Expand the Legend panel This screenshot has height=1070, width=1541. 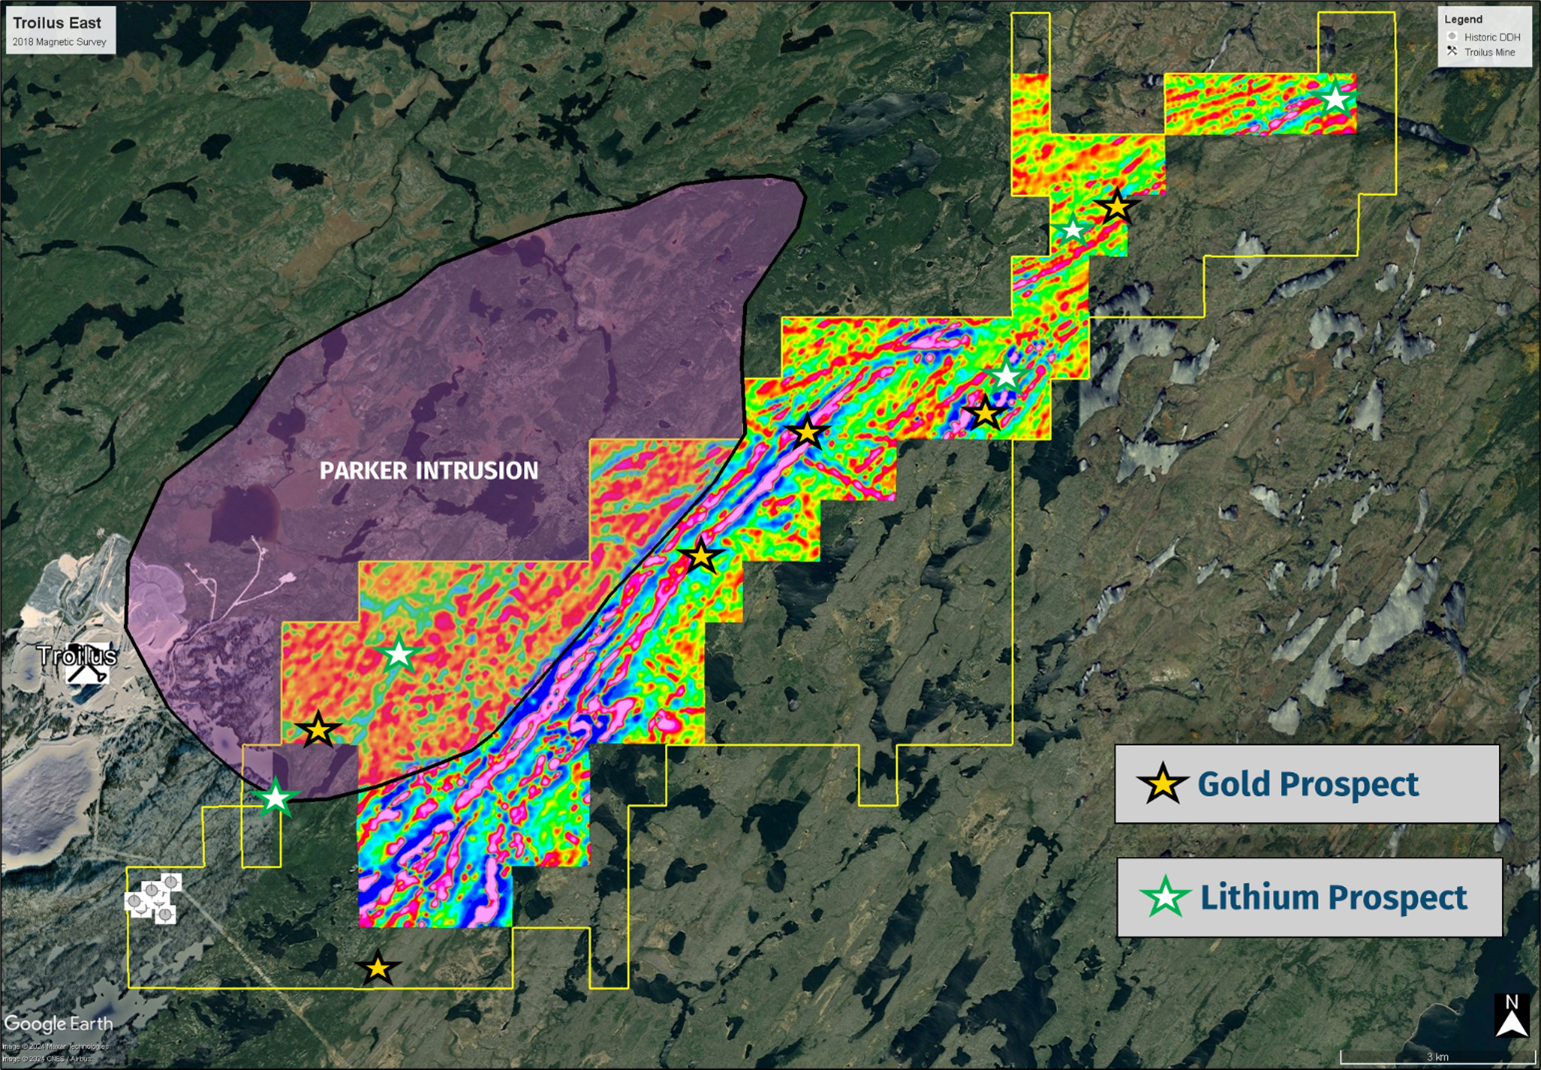pyautogui.click(x=1462, y=17)
